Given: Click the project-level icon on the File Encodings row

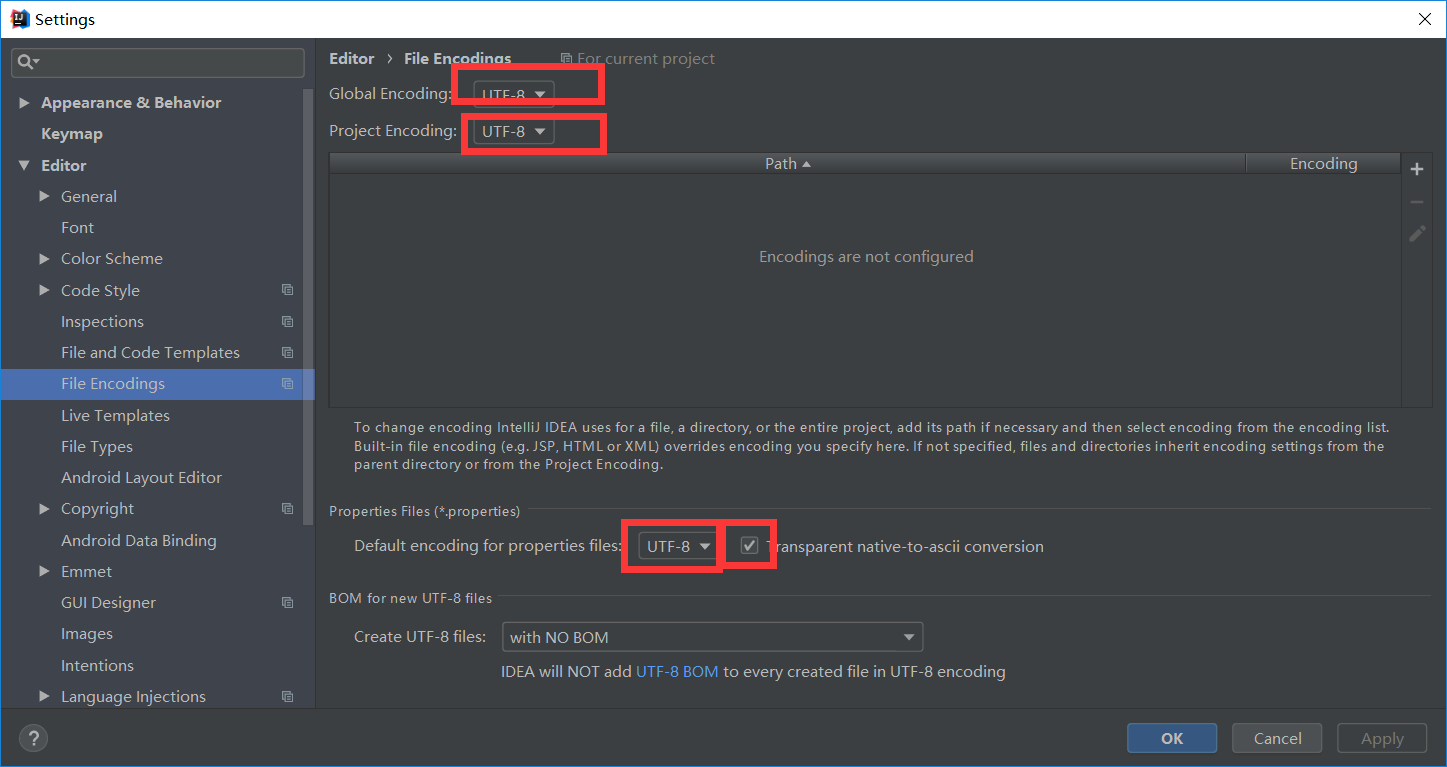Looking at the screenshot, I should point(288,384).
